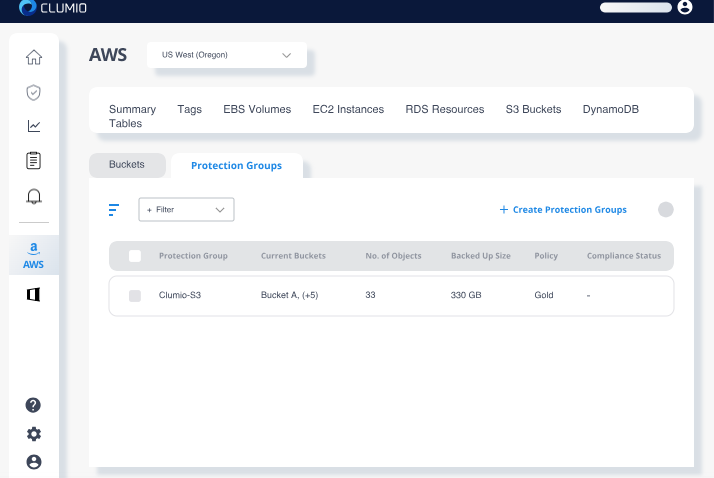Click the Clumio logo
Image resolution: width=714 pixels, height=478 pixels.
tap(53, 8)
